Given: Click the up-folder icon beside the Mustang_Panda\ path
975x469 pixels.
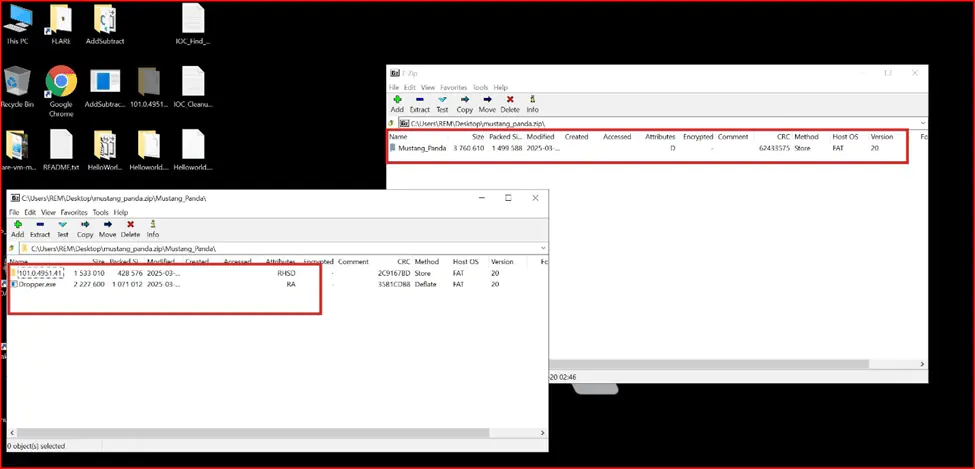Looking at the screenshot, I should point(13,248).
